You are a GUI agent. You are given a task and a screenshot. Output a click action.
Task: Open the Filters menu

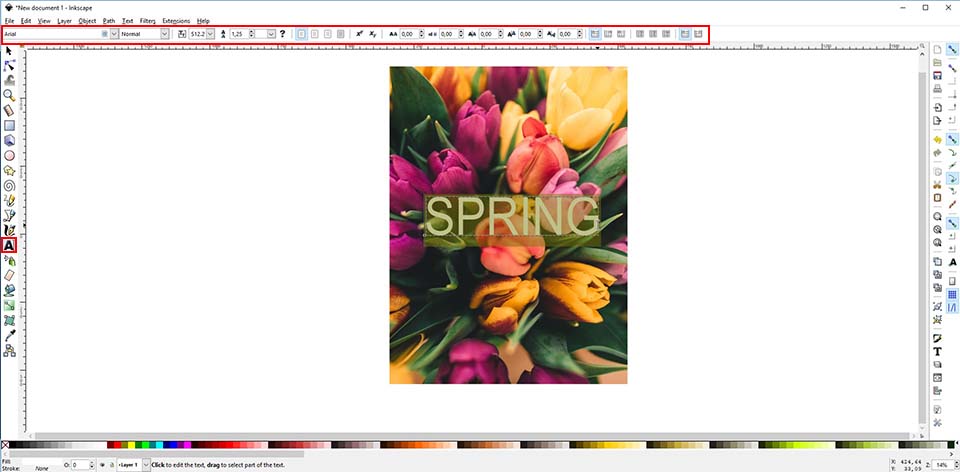(148, 21)
